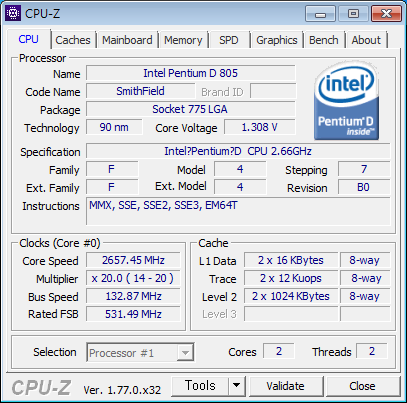
Task: Click the Code Name value 'SmithField'
Action: [x=140, y=91]
